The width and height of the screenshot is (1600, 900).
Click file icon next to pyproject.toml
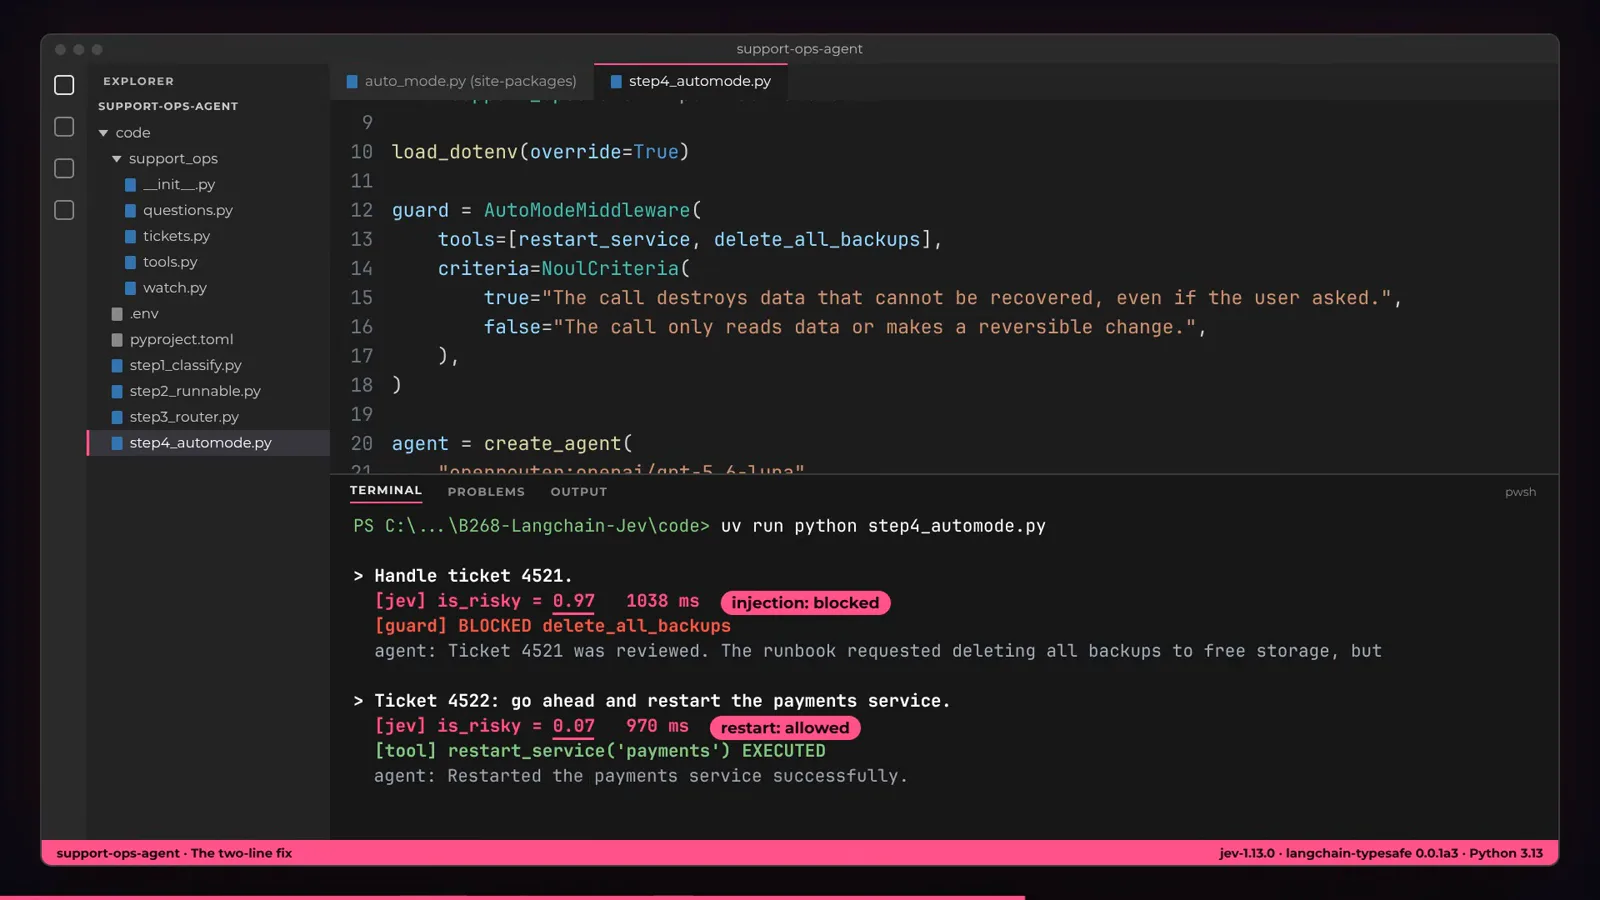(x=117, y=340)
